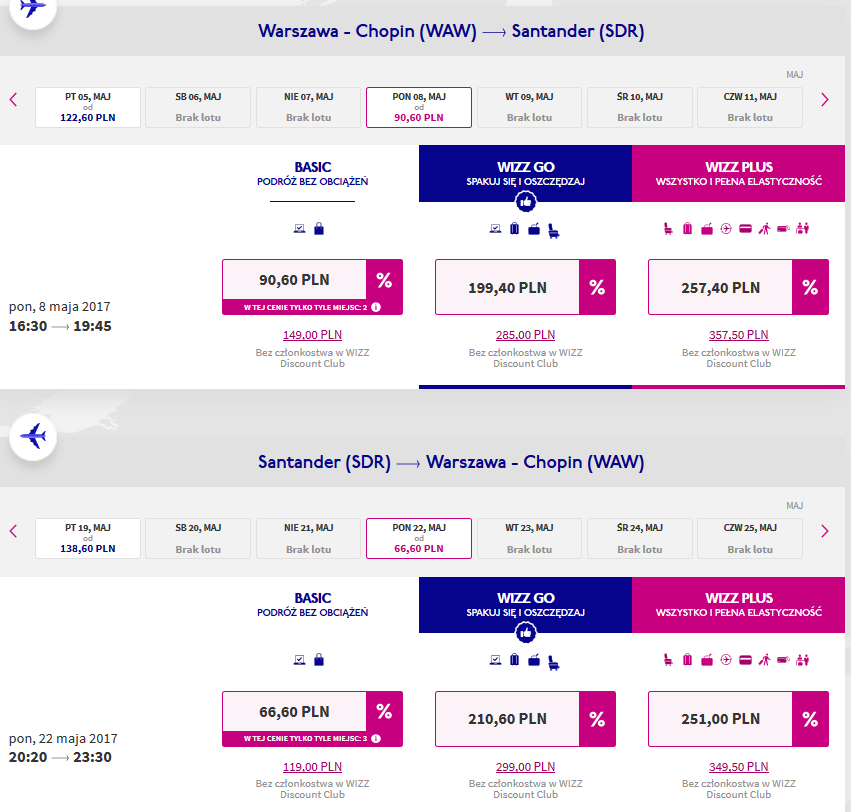Image resolution: width=851 pixels, height=812 pixels.
Task: Click the 349,50 PLN non-member price link
Action: [x=739, y=766]
